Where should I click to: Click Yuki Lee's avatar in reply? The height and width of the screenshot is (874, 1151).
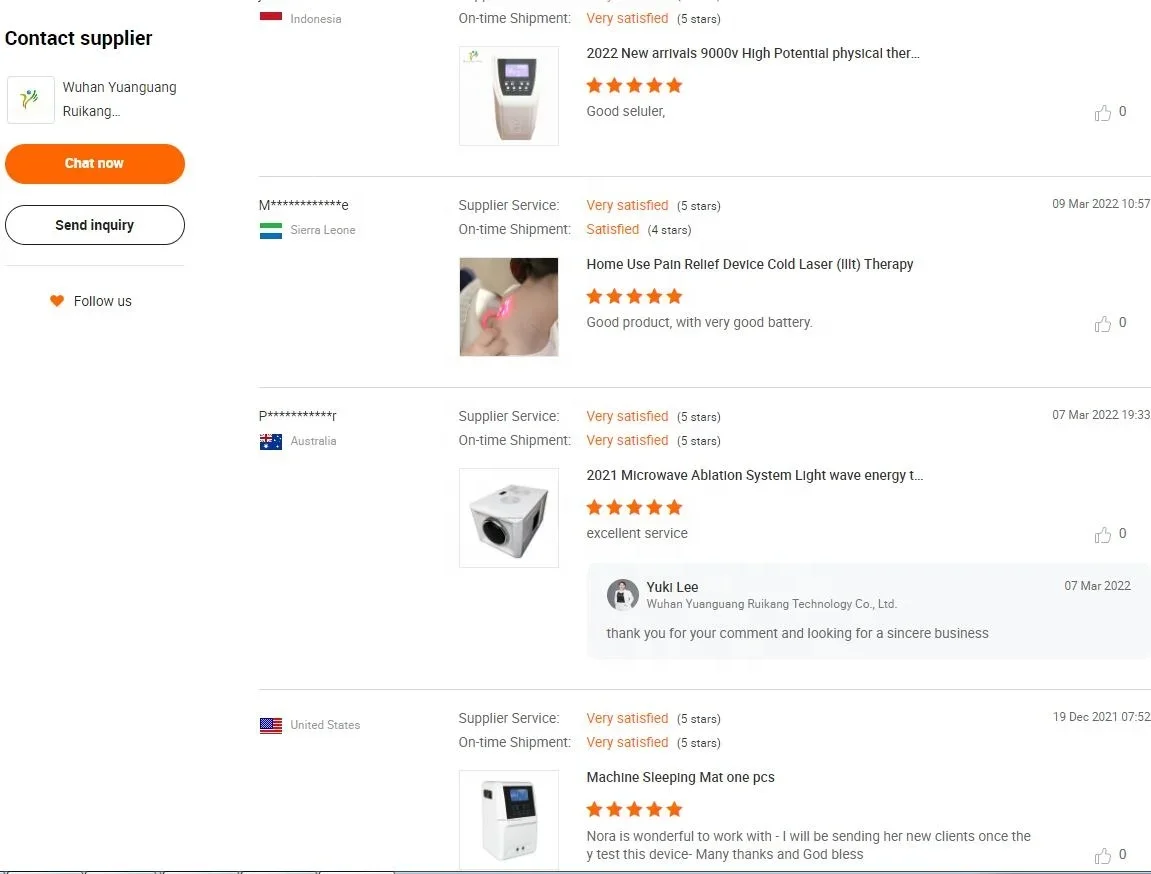[x=622, y=594]
